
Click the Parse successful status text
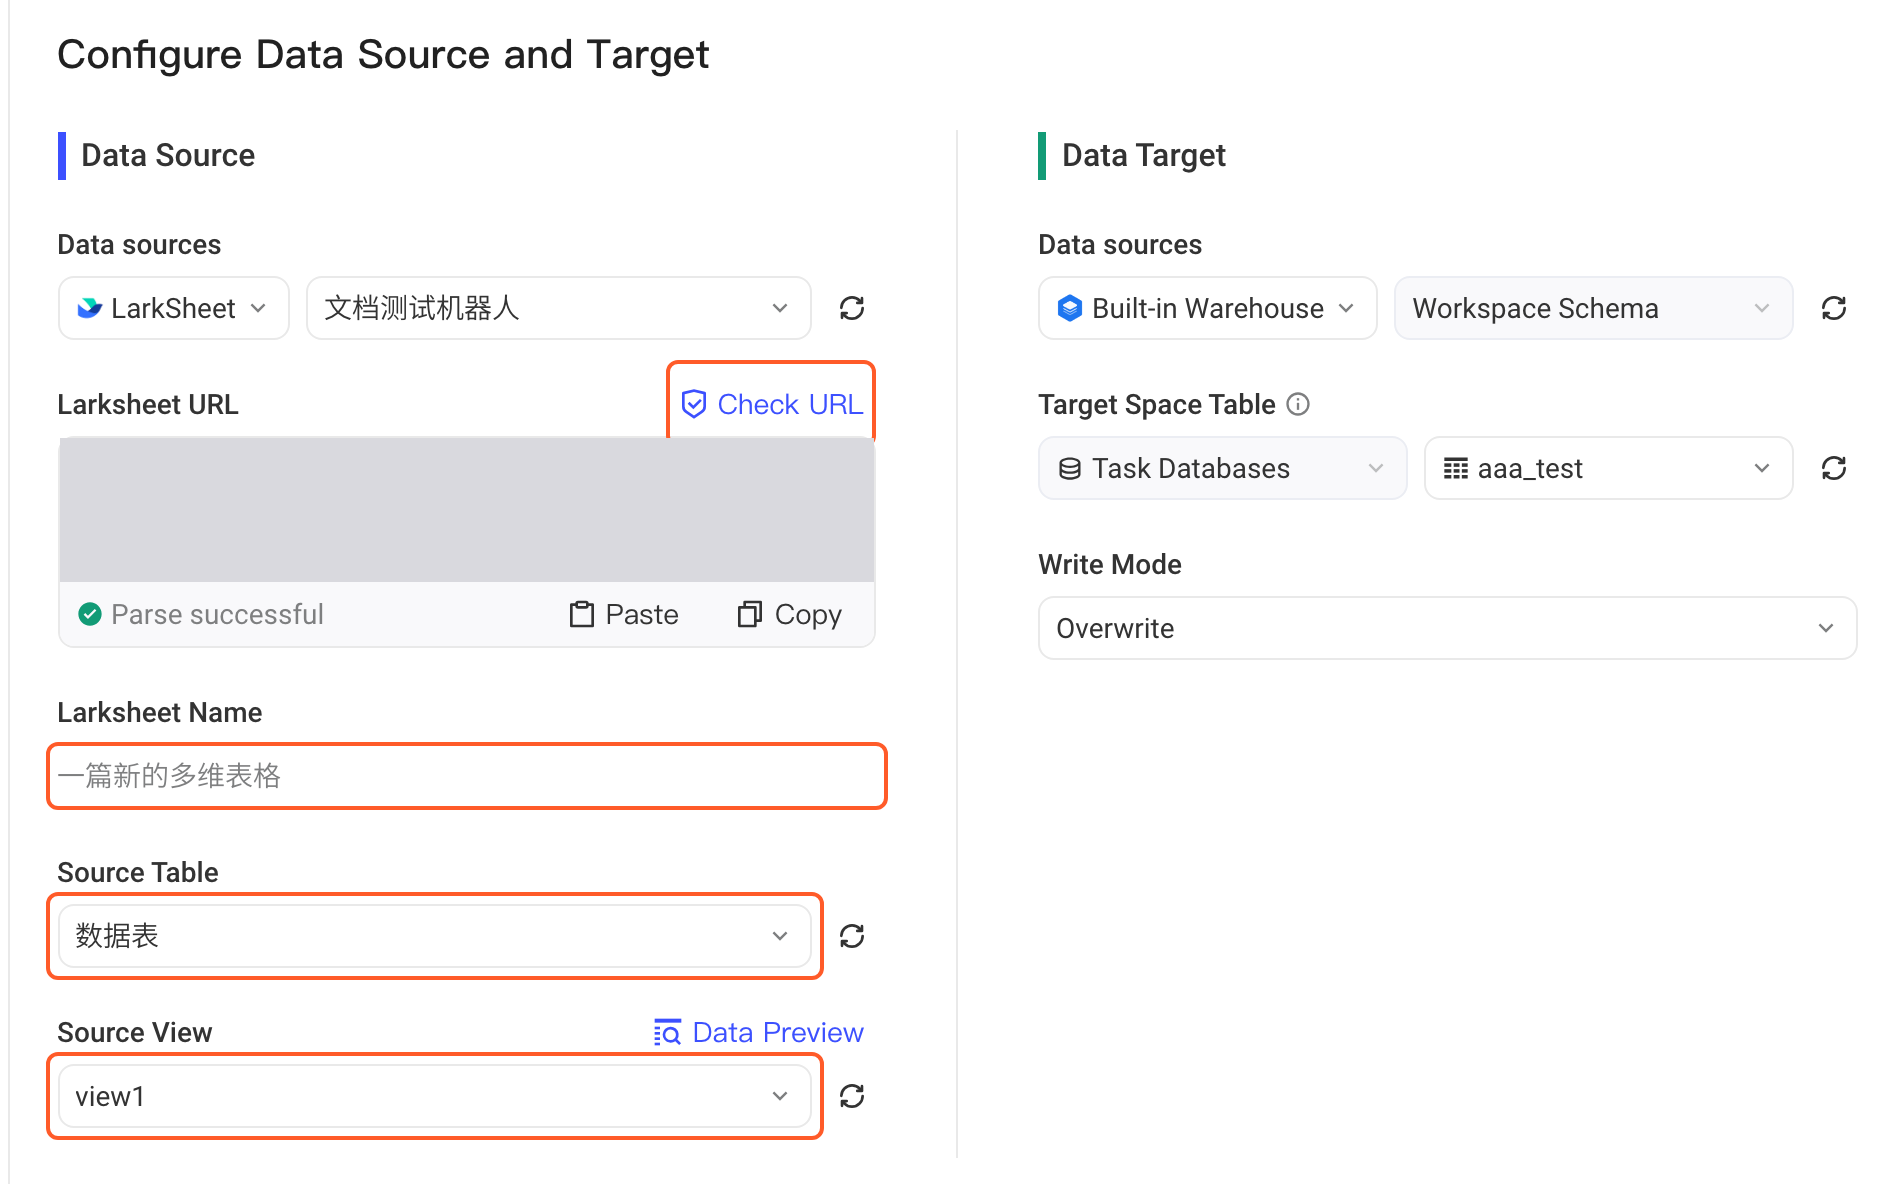click(217, 614)
